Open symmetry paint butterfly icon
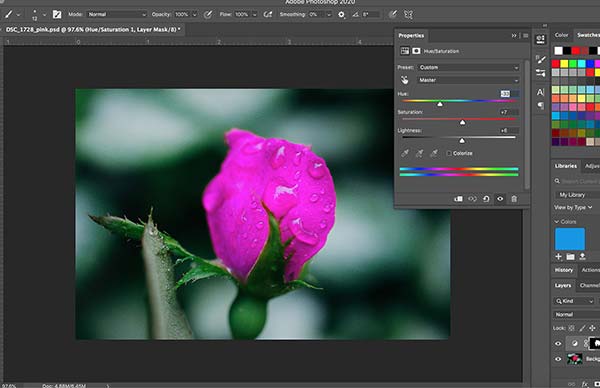600x388 pixels. click(408, 15)
